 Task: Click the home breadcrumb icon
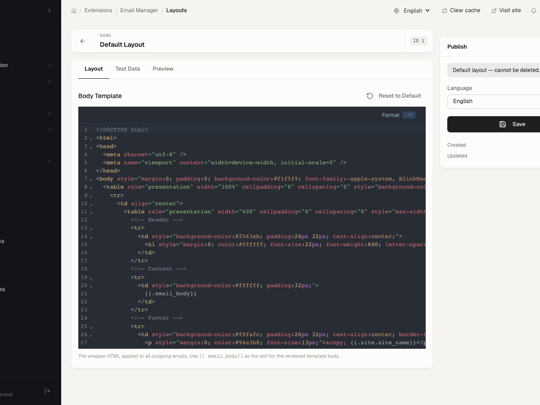(x=73, y=11)
